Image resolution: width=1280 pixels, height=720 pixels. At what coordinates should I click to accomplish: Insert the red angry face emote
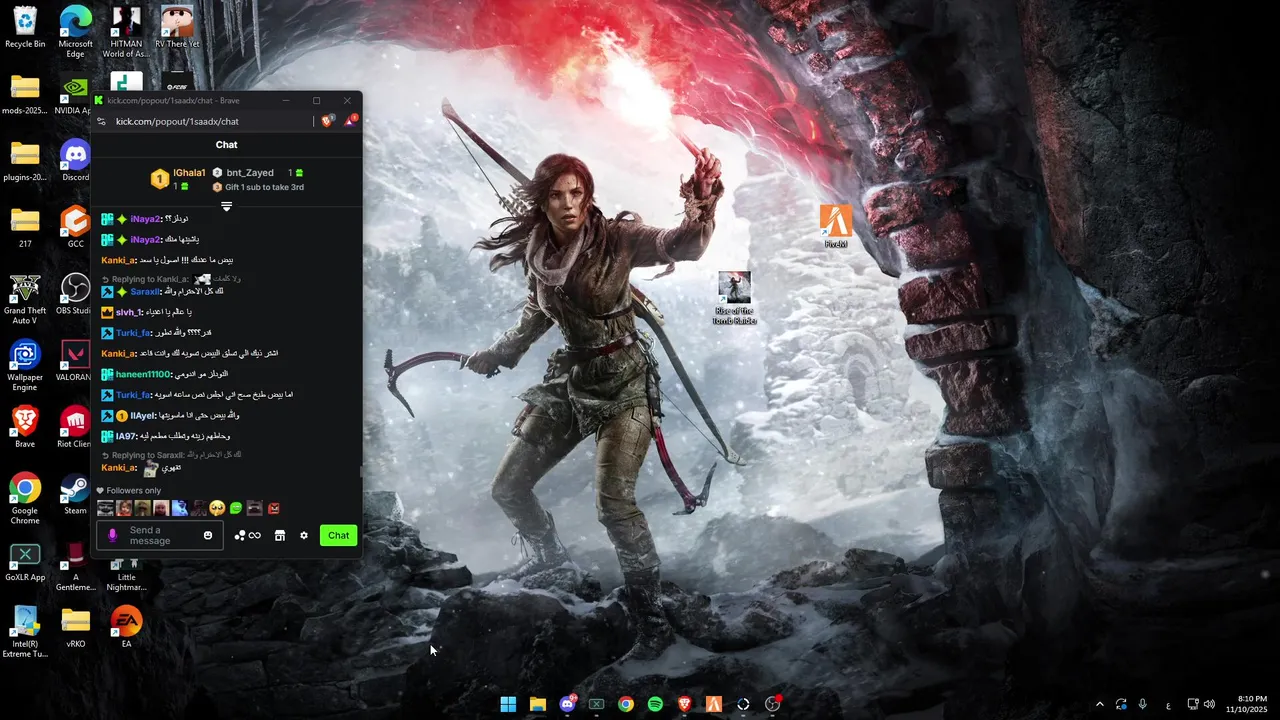273,508
